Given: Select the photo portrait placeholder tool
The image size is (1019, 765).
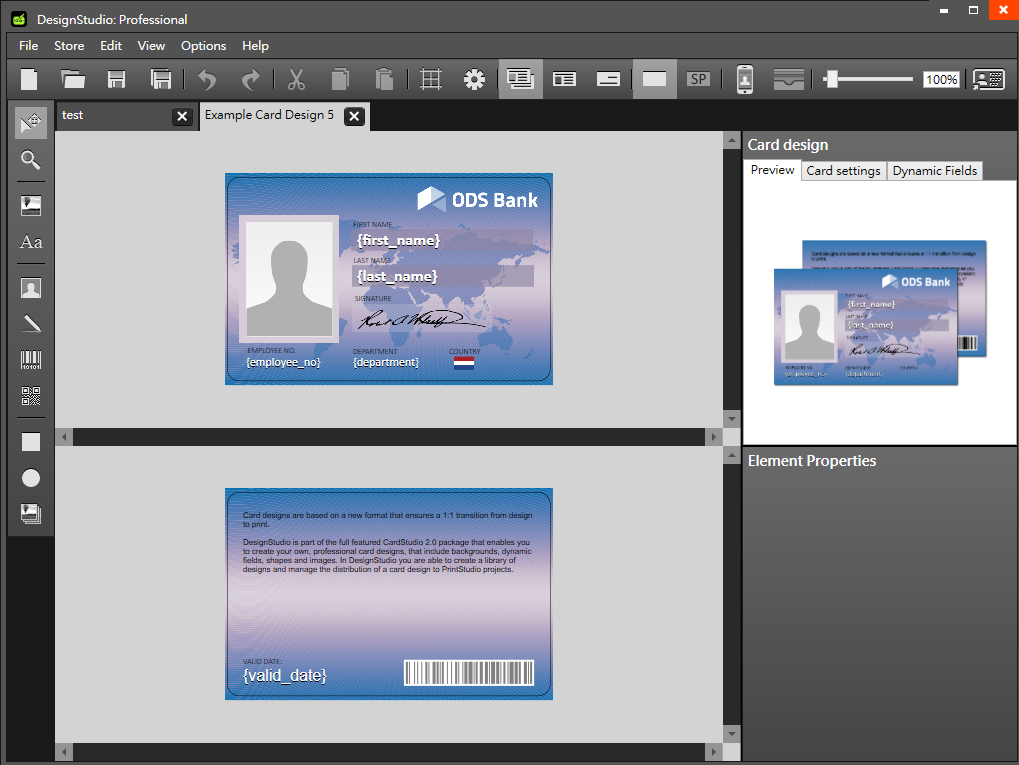Looking at the screenshot, I should pos(31,288).
